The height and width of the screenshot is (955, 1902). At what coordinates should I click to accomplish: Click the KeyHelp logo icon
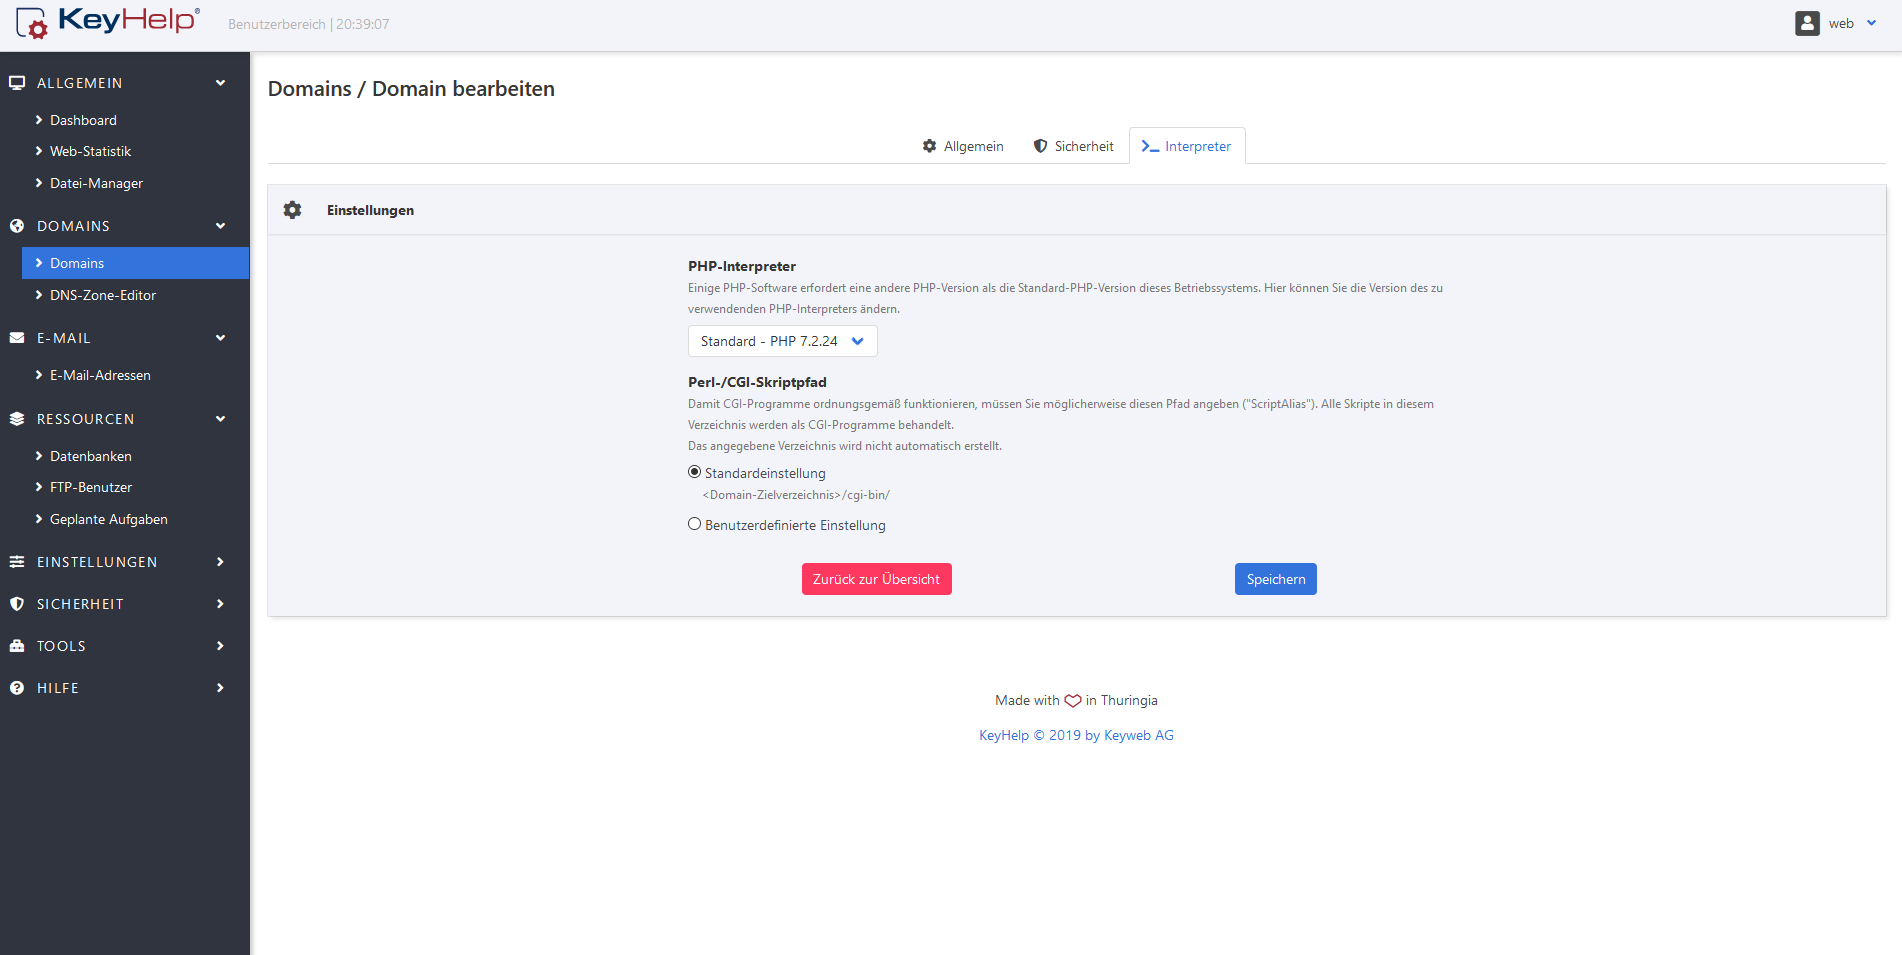[32, 23]
